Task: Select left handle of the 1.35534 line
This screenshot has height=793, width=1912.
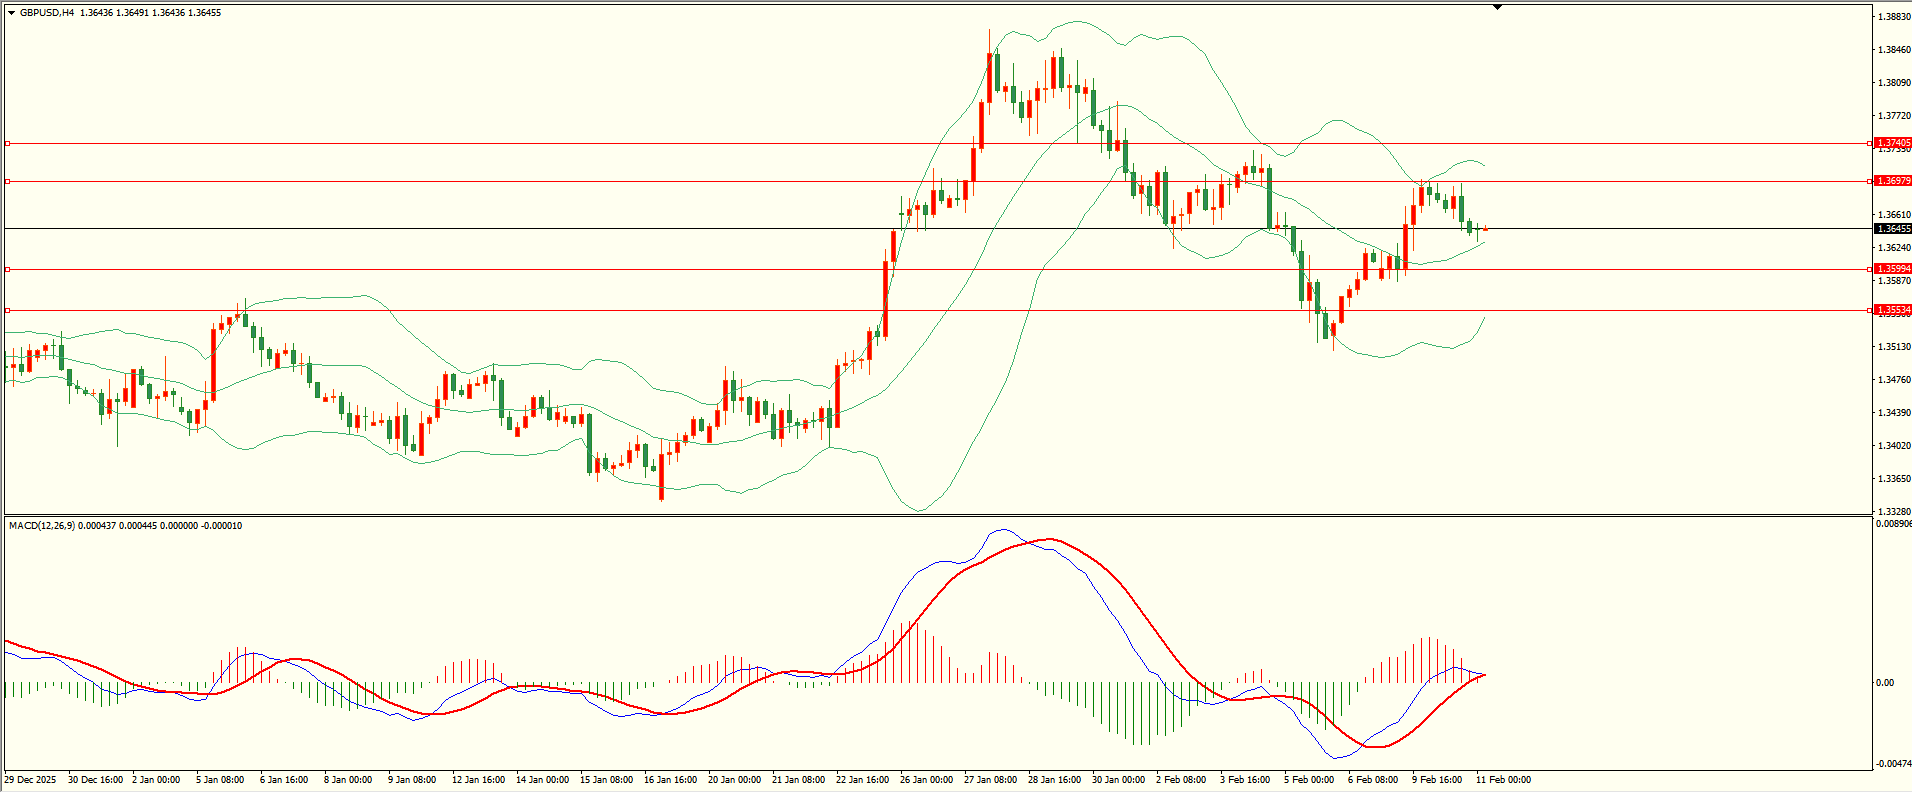Action: point(8,311)
